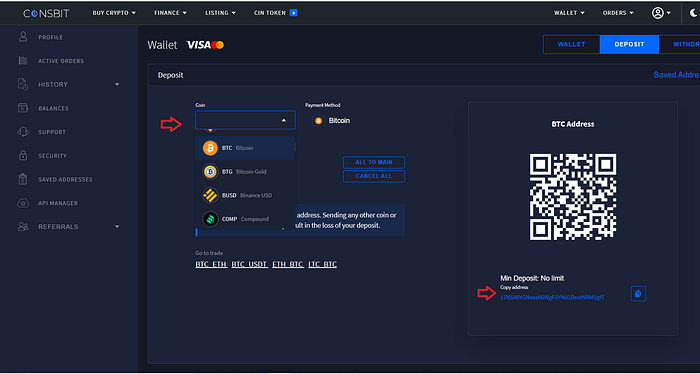Open the Saved Addresses clipboard icon
This screenshot has height=374, width=700.
coord(23,179)
